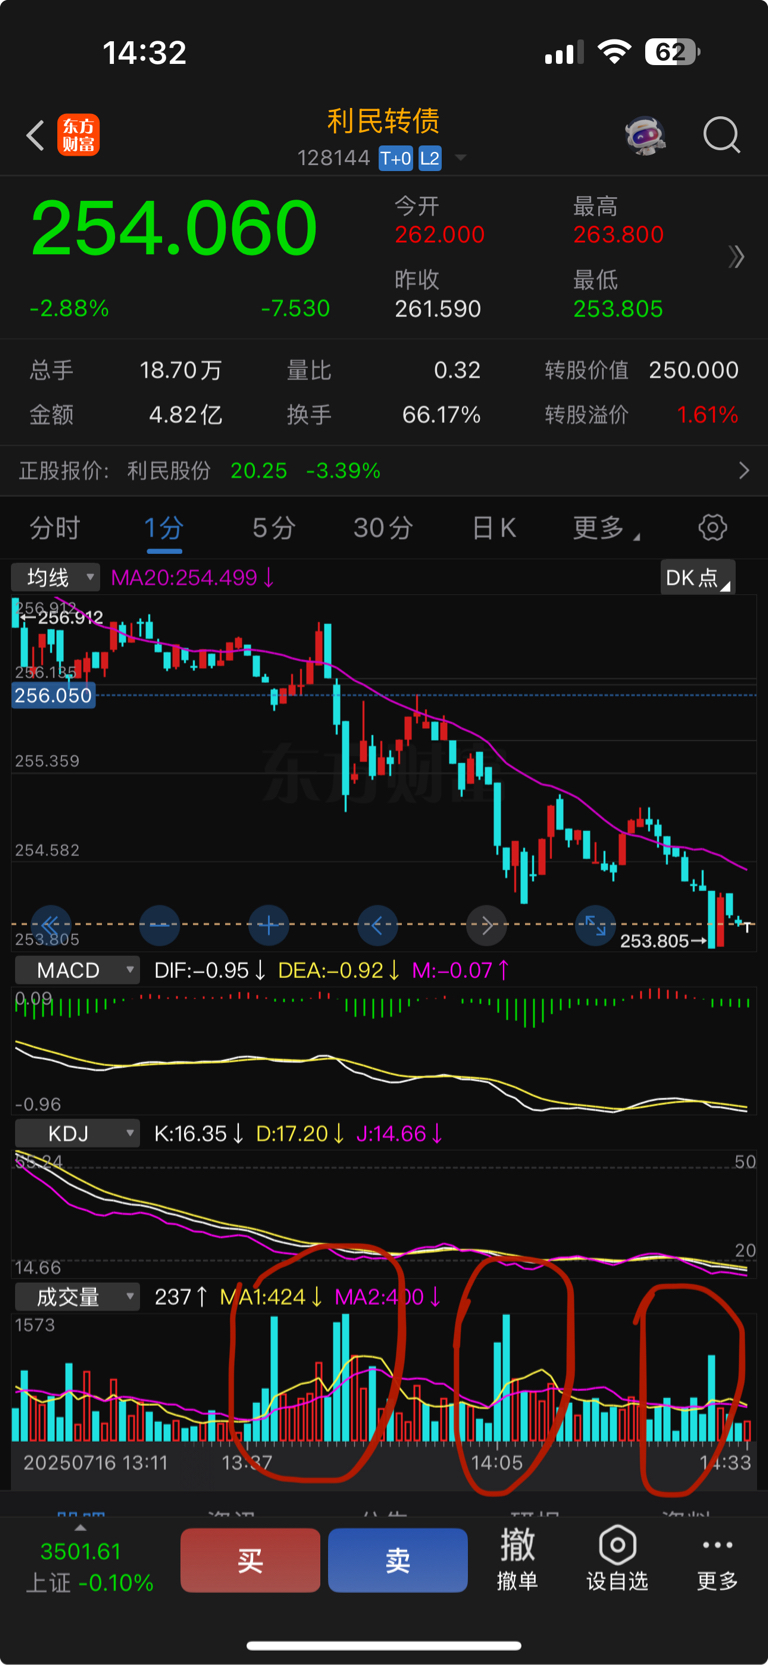Tap the status bar clock 14:32
The height and width of the screenshot is (1665, 768).
pyautogui.click(x=145, y=52)
